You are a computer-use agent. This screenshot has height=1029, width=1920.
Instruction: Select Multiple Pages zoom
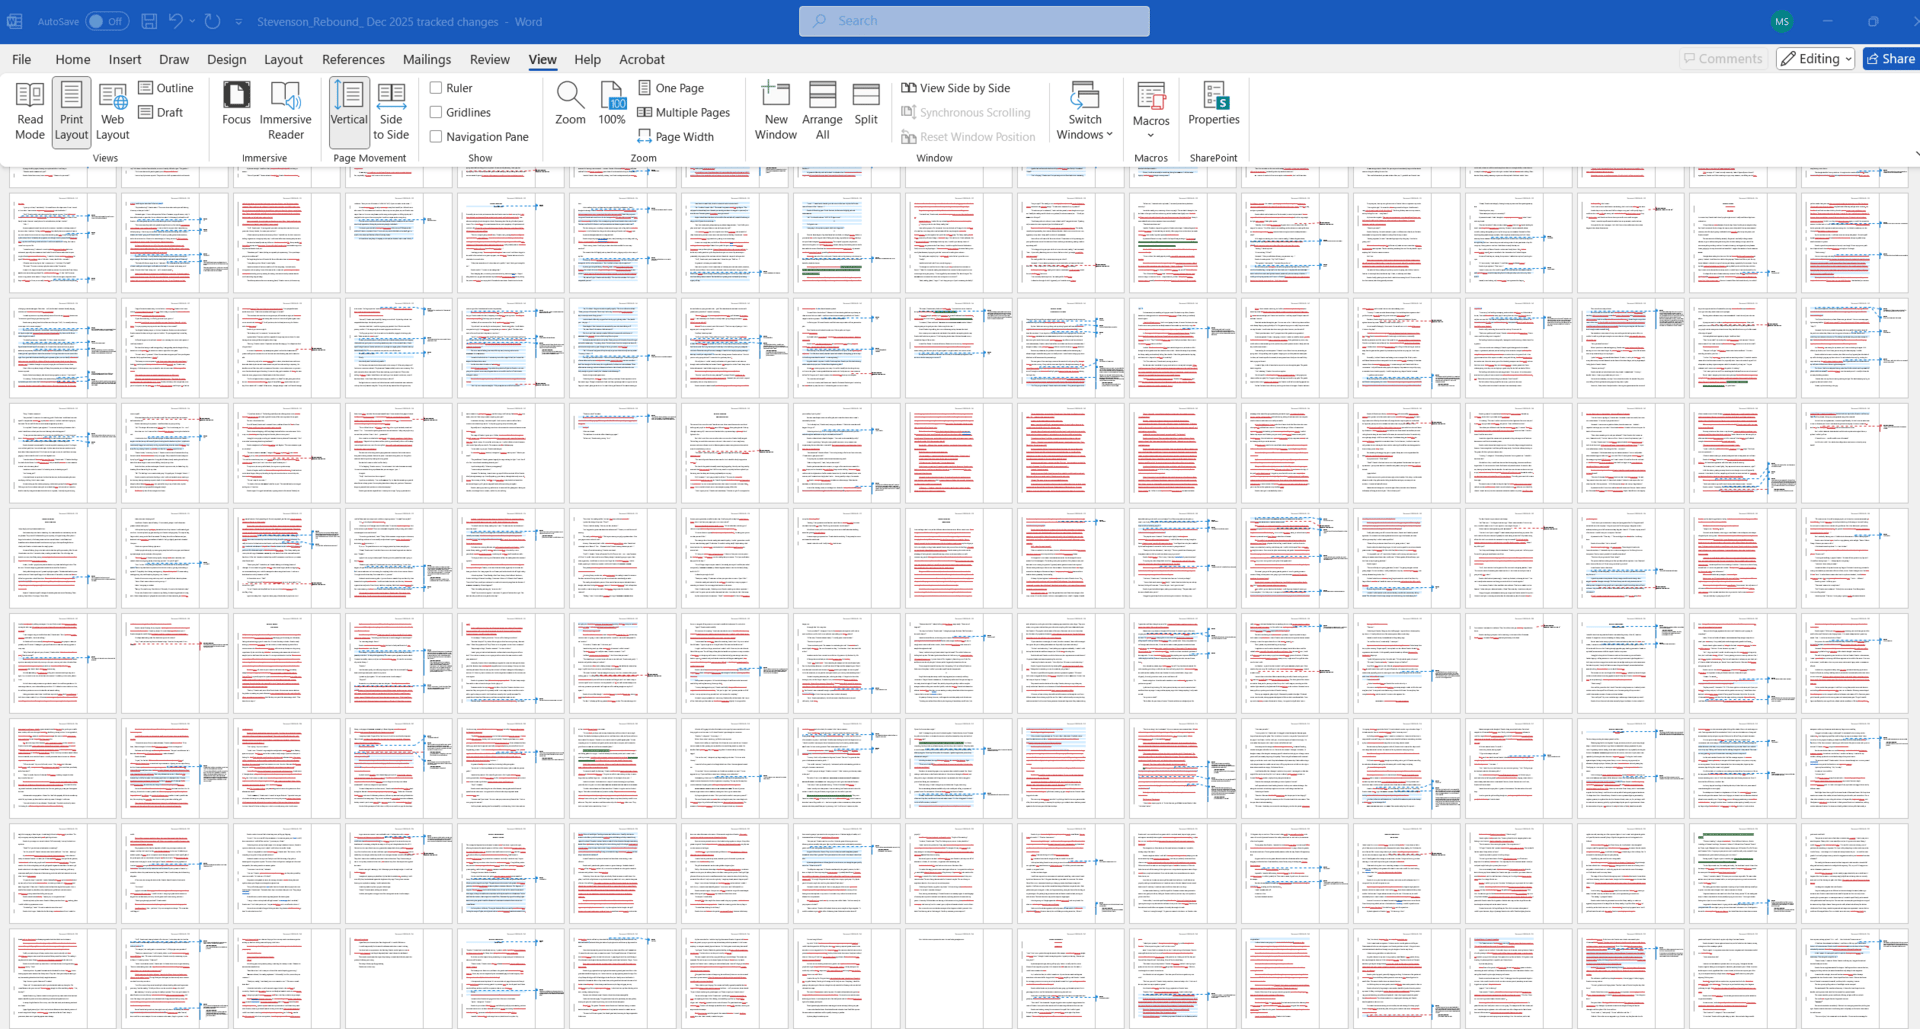tap(684, 112)
